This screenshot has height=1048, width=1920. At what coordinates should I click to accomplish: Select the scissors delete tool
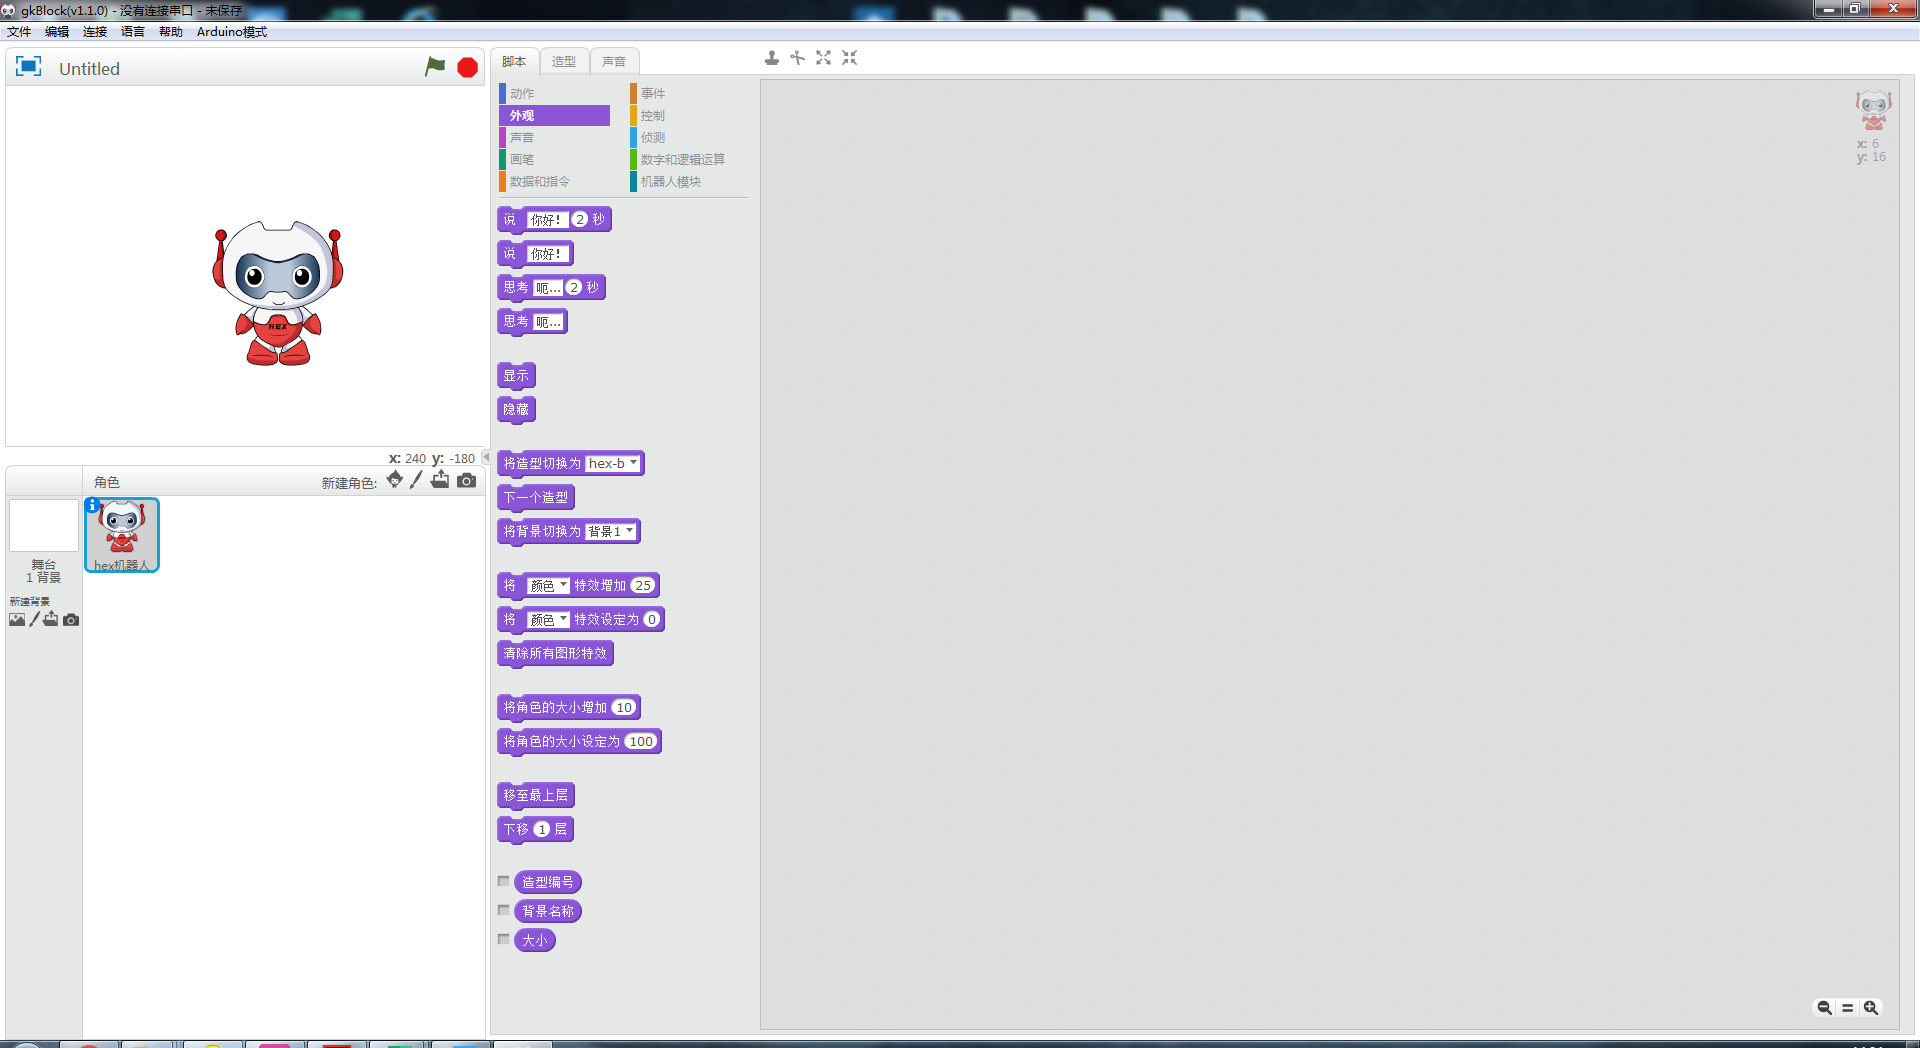coord(797,58)
